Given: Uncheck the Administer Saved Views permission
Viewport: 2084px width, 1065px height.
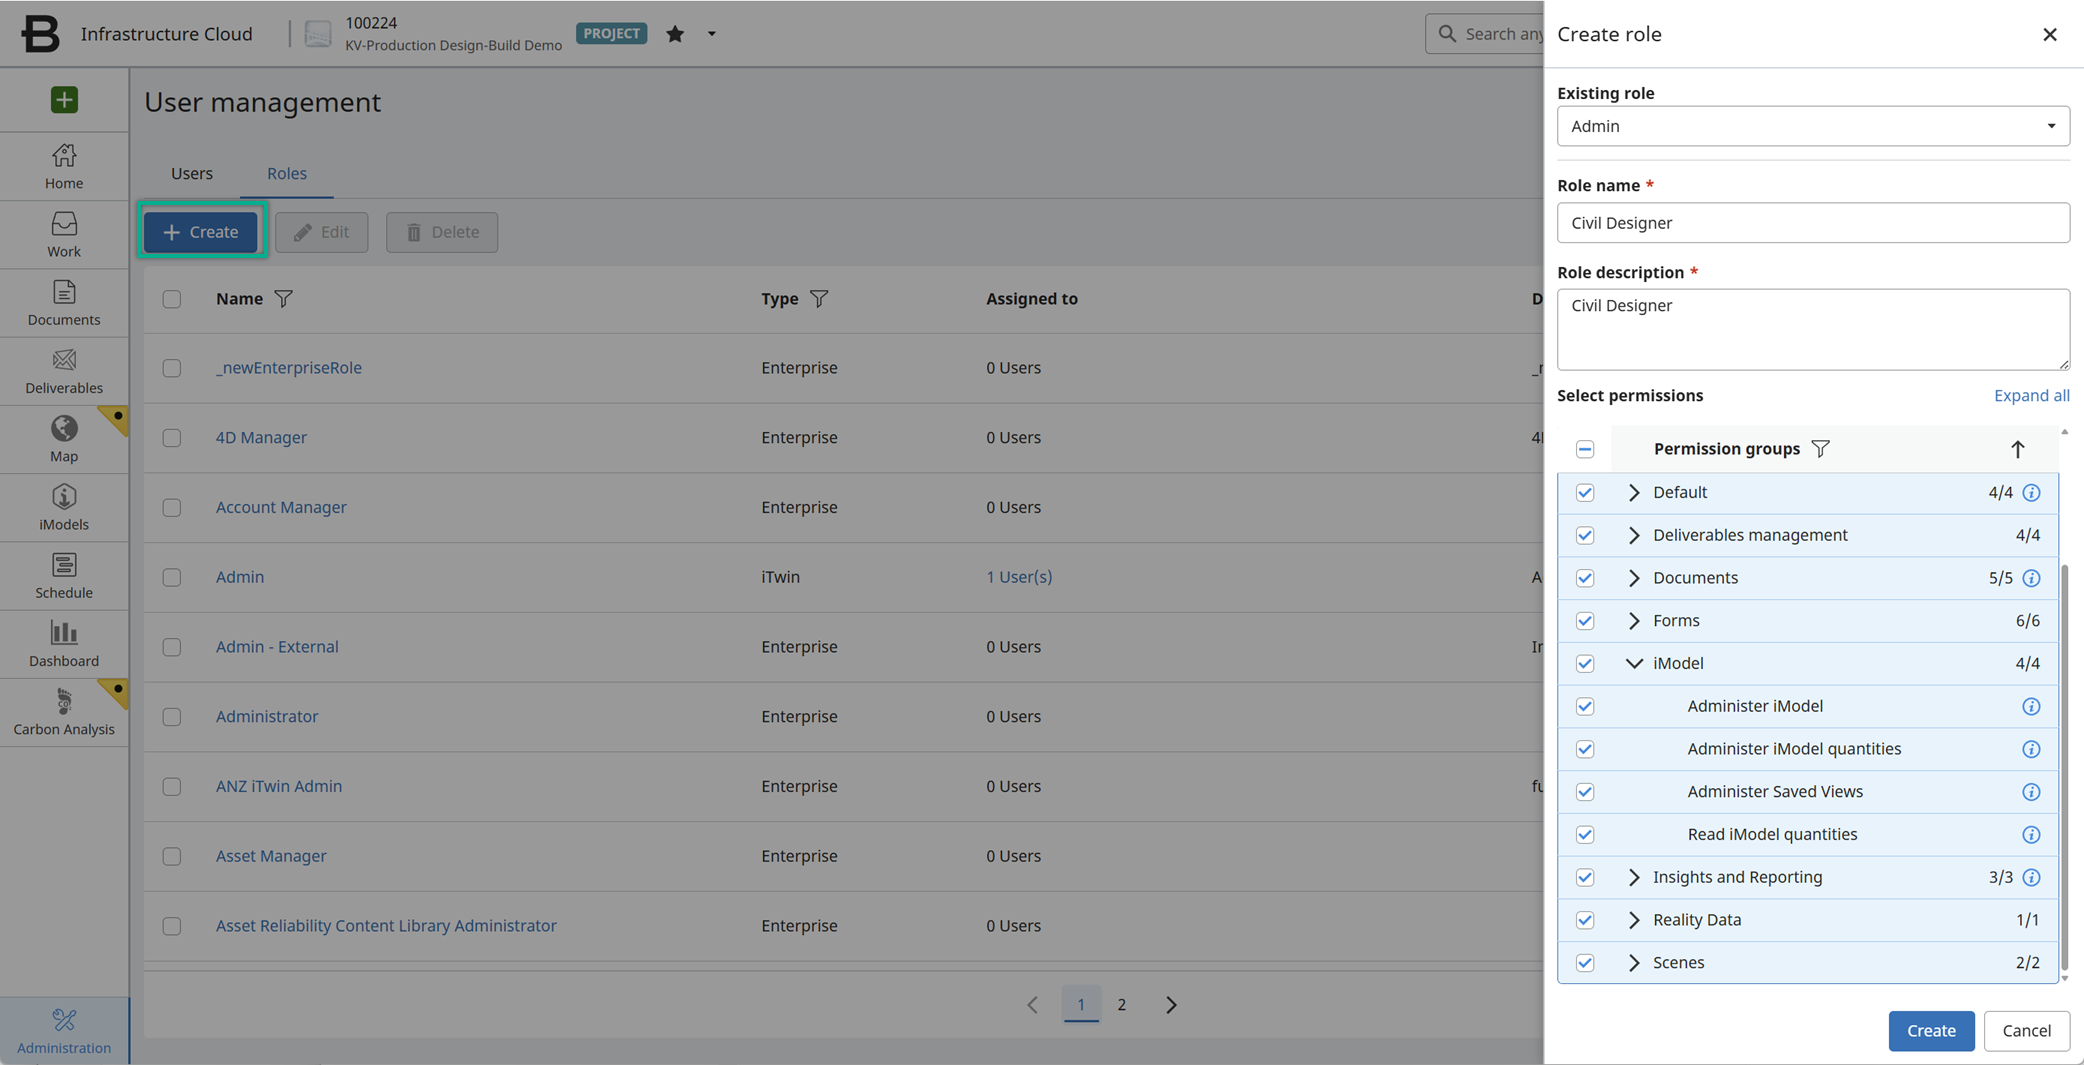Looking at the screenshot, I should coord(1585,792).
